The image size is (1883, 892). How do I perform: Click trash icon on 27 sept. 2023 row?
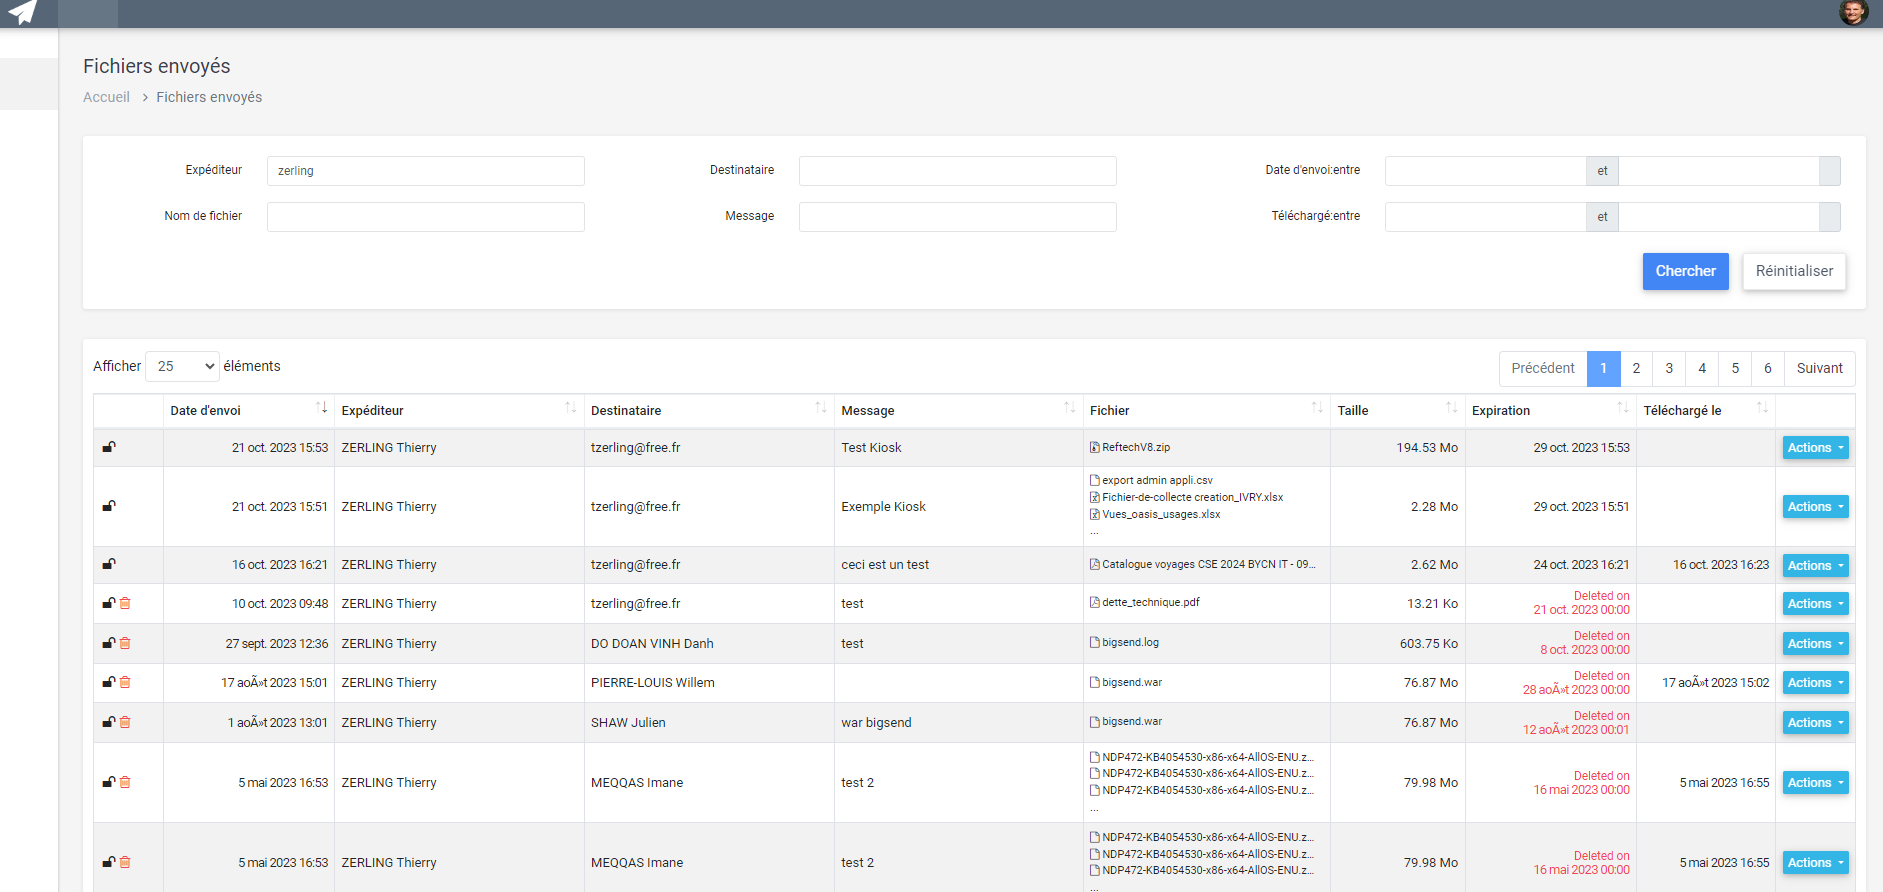point(125,643)
